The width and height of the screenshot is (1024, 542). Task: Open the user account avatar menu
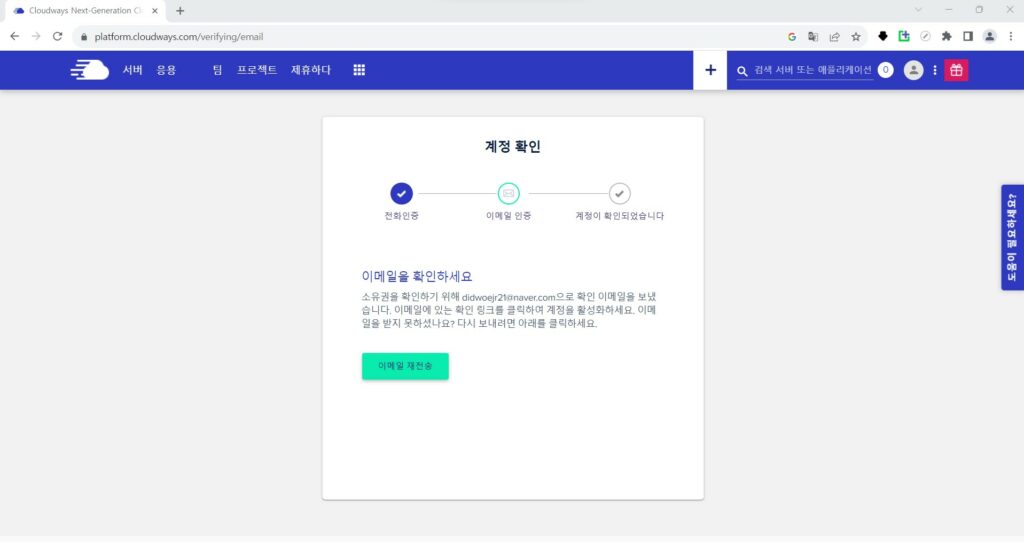point(914,70)
